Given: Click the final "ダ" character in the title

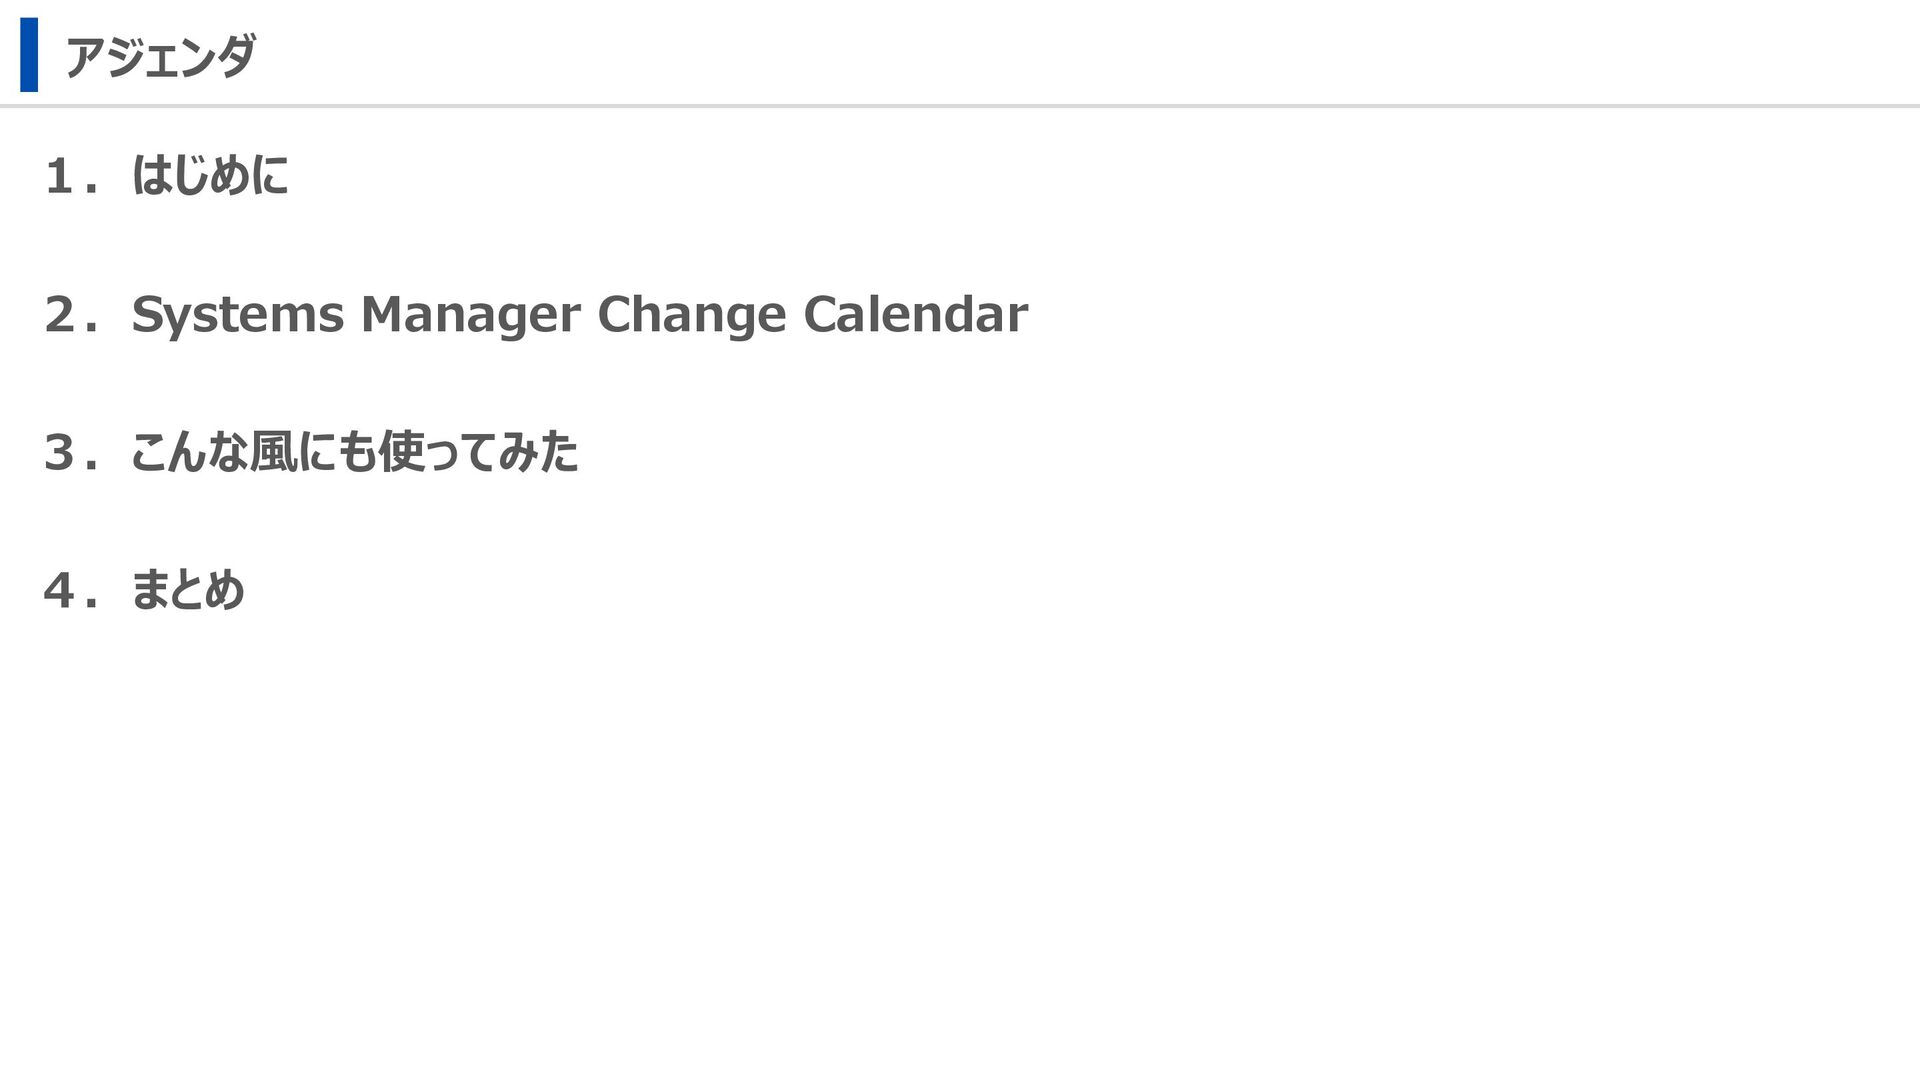Looking at the screenshot, I should [x=236, y=57].
